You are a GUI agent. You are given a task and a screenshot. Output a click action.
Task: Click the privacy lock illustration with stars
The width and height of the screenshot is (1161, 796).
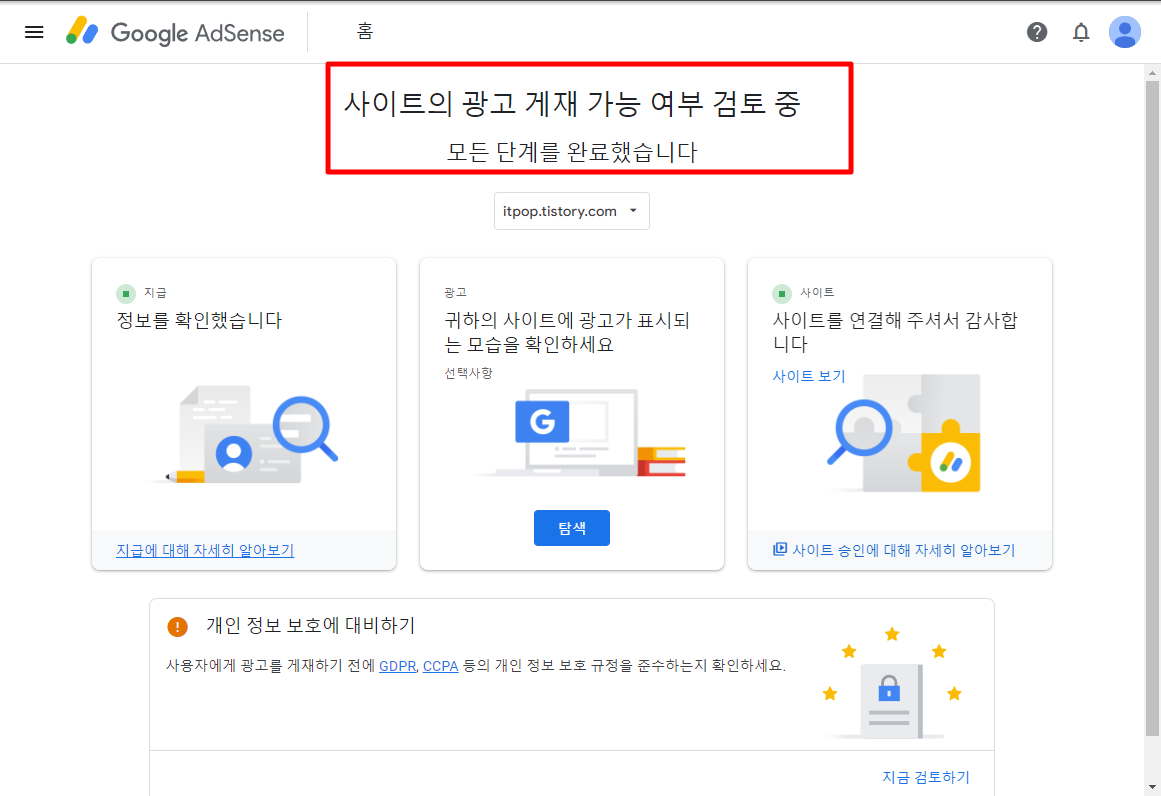coord(892,683)
